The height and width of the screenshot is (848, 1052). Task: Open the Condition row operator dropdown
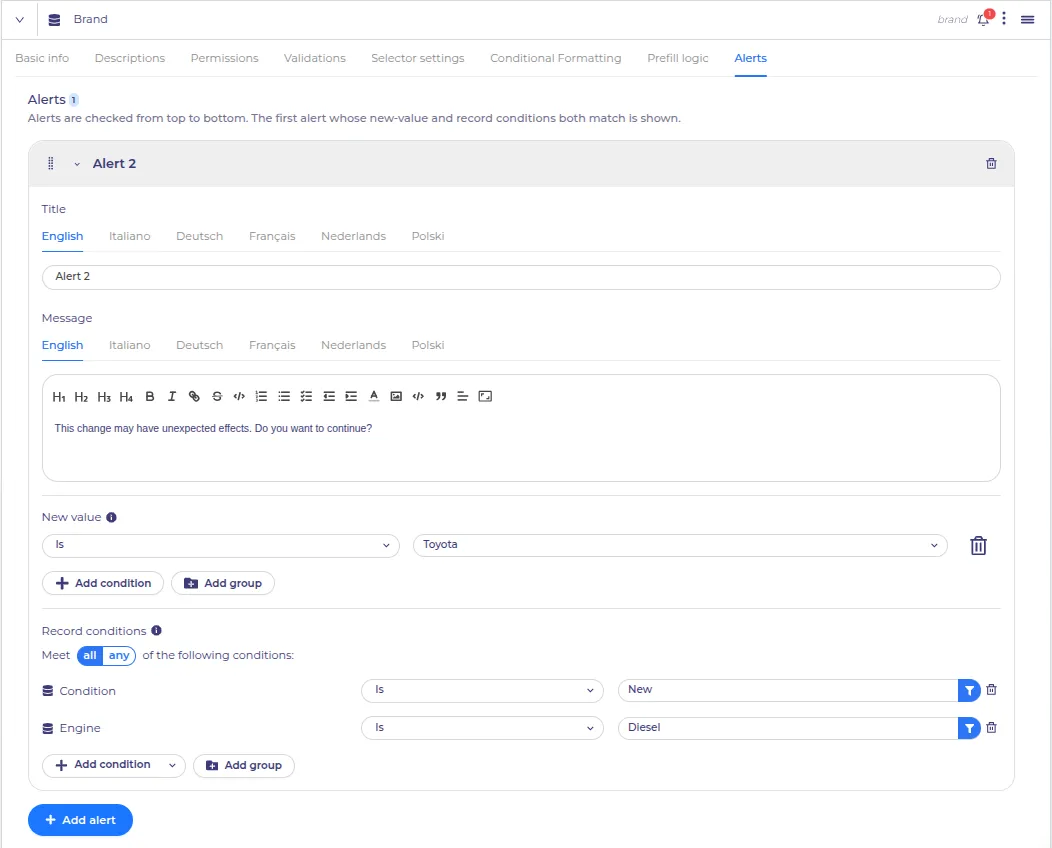(x=482, y=690)
